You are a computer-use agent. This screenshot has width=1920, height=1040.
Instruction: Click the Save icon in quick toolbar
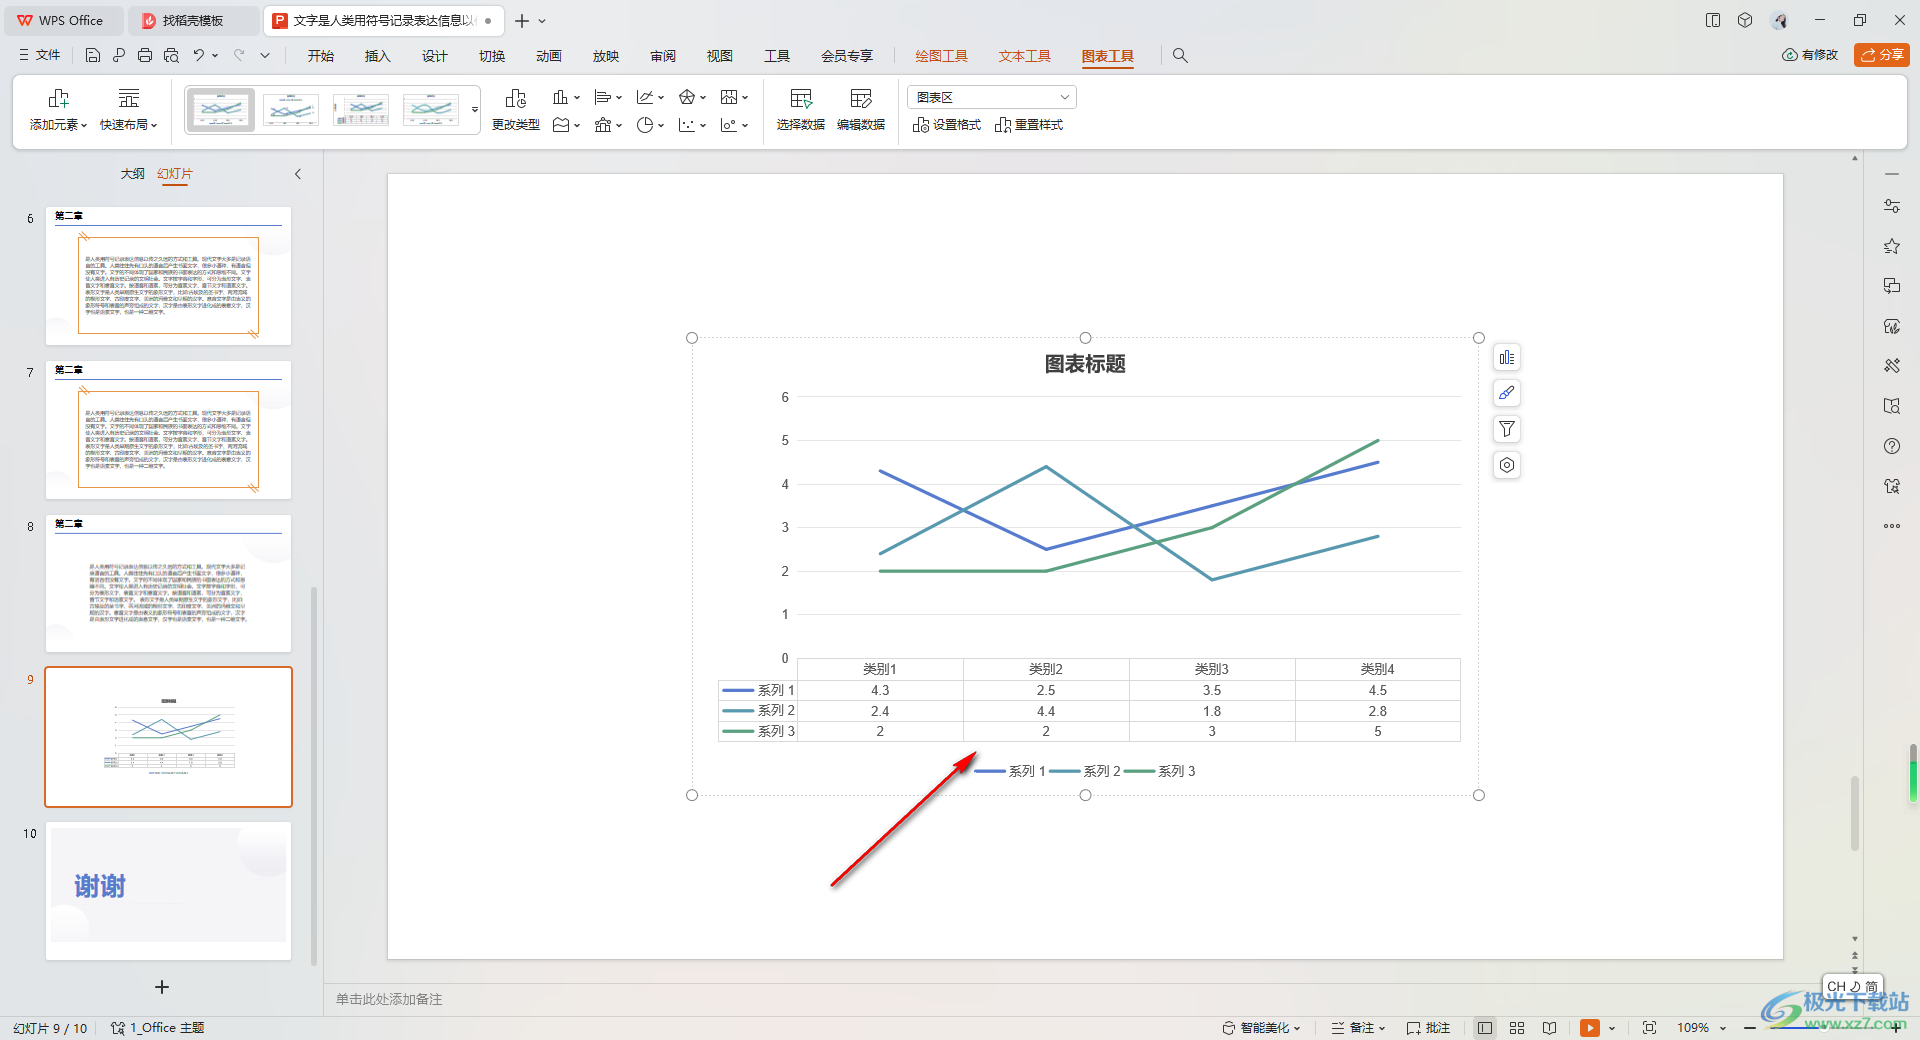pos(93,56)
